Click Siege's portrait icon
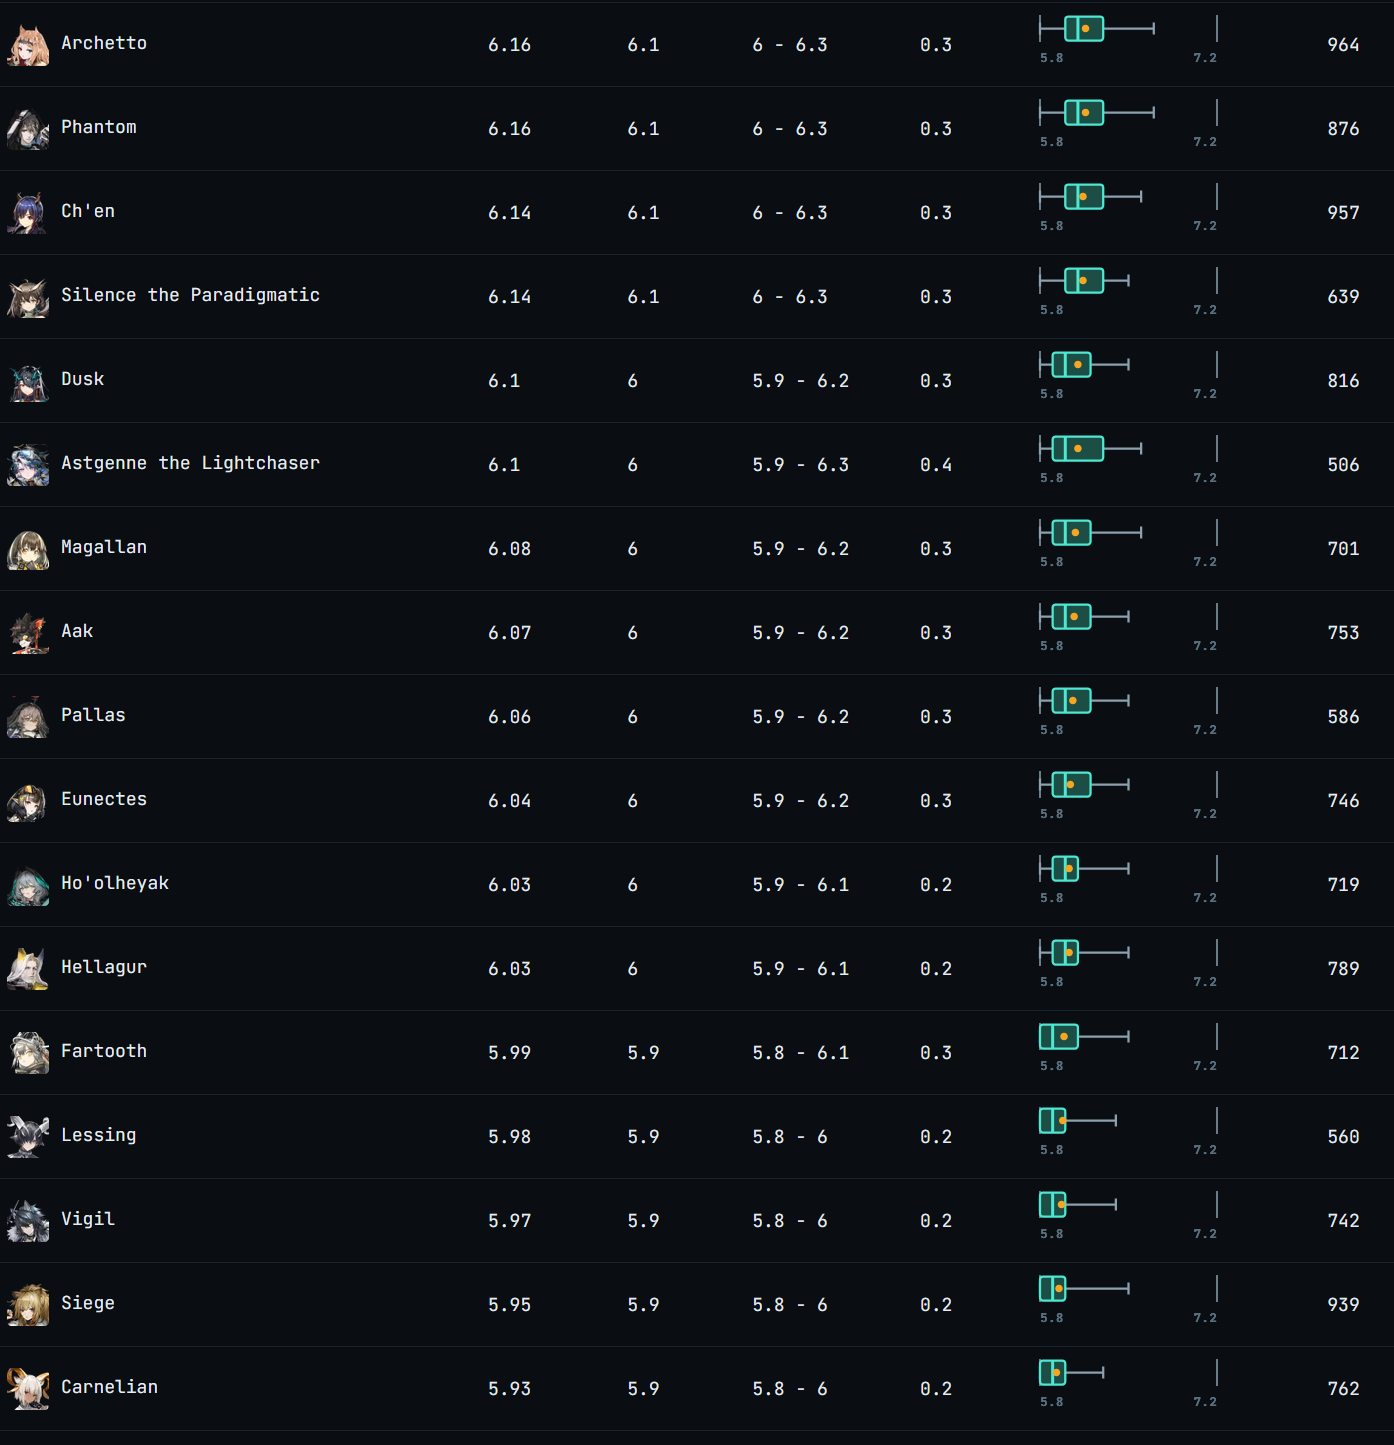 click(28, 1305)
